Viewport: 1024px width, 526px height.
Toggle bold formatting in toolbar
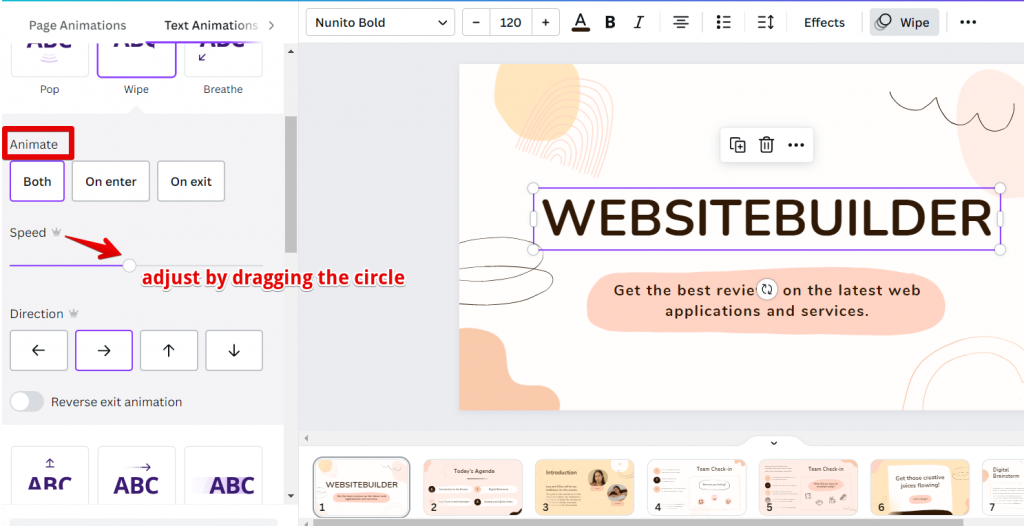pos(610,22)
